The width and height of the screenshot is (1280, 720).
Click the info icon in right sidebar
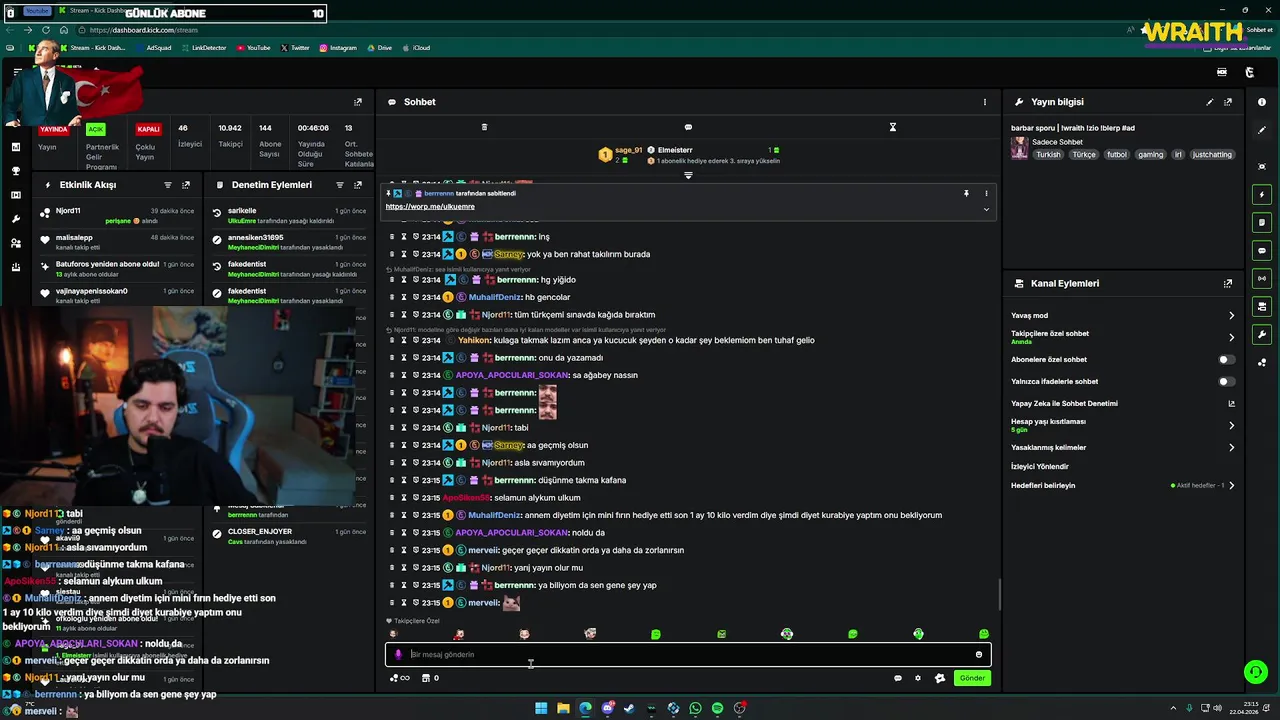point(1262,102)
